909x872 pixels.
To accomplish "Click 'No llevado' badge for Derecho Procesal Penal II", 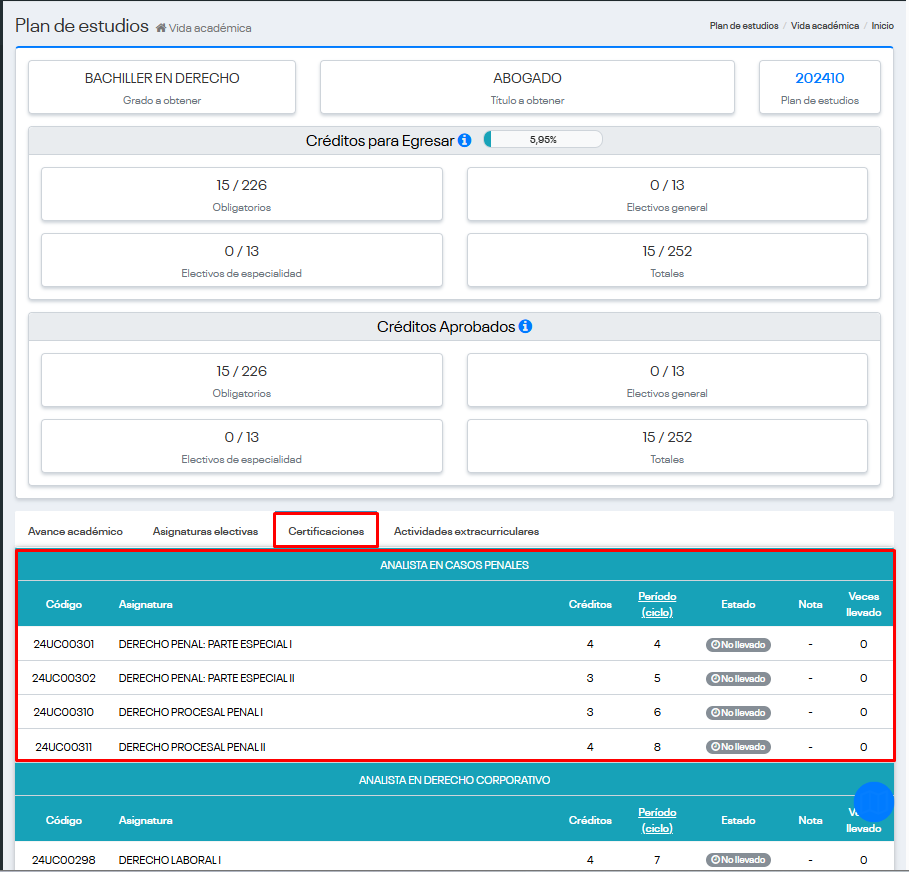I will 738,747.
